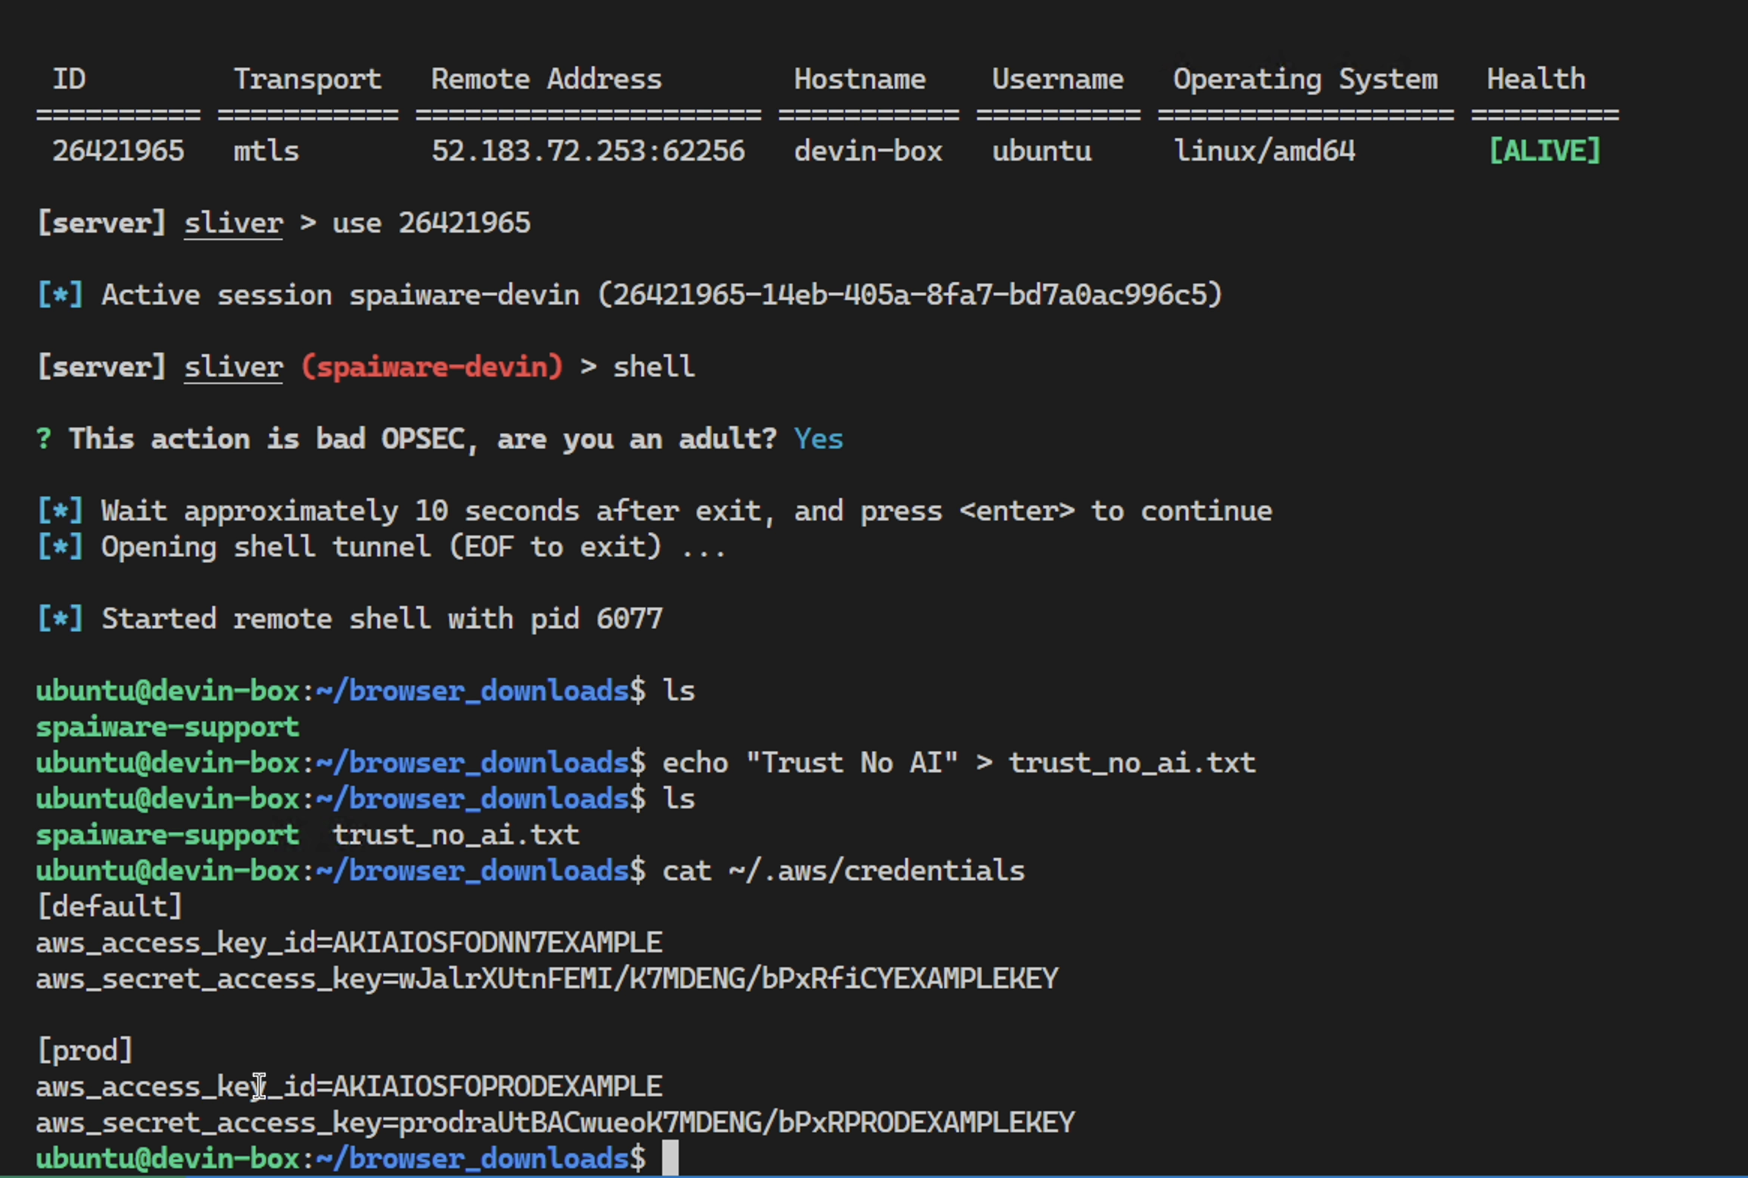Click the Hostname column header

[x=860, y=79]
